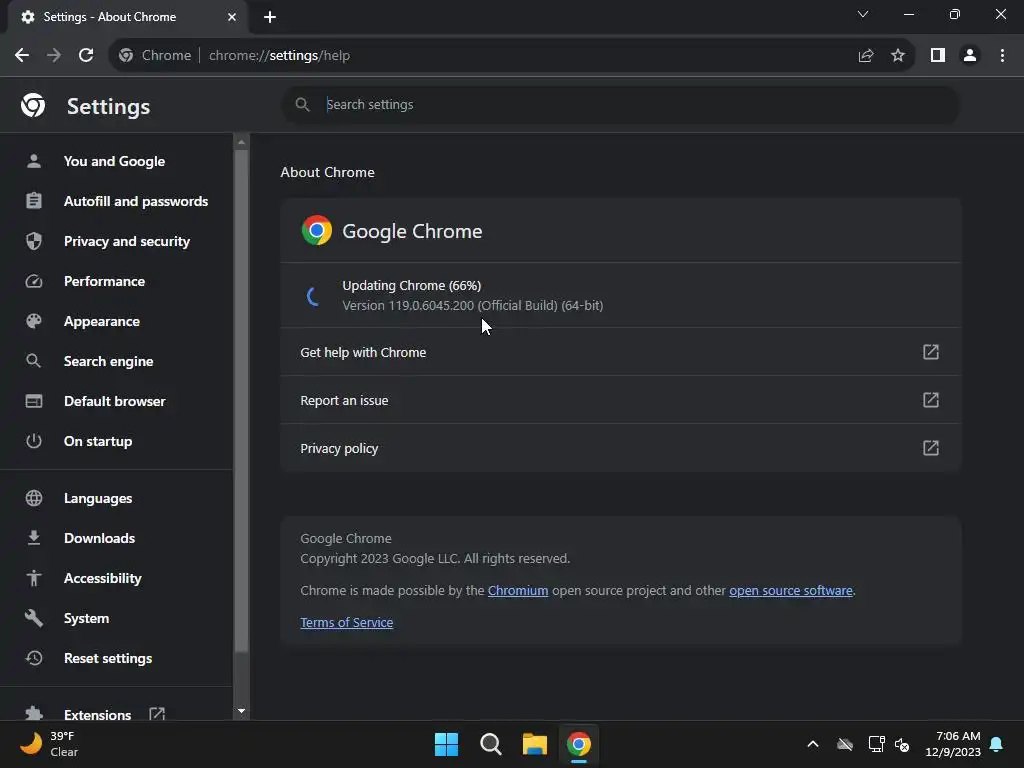
Task: Click external icon beside Report an issue
Action: [x=931, y=400]
